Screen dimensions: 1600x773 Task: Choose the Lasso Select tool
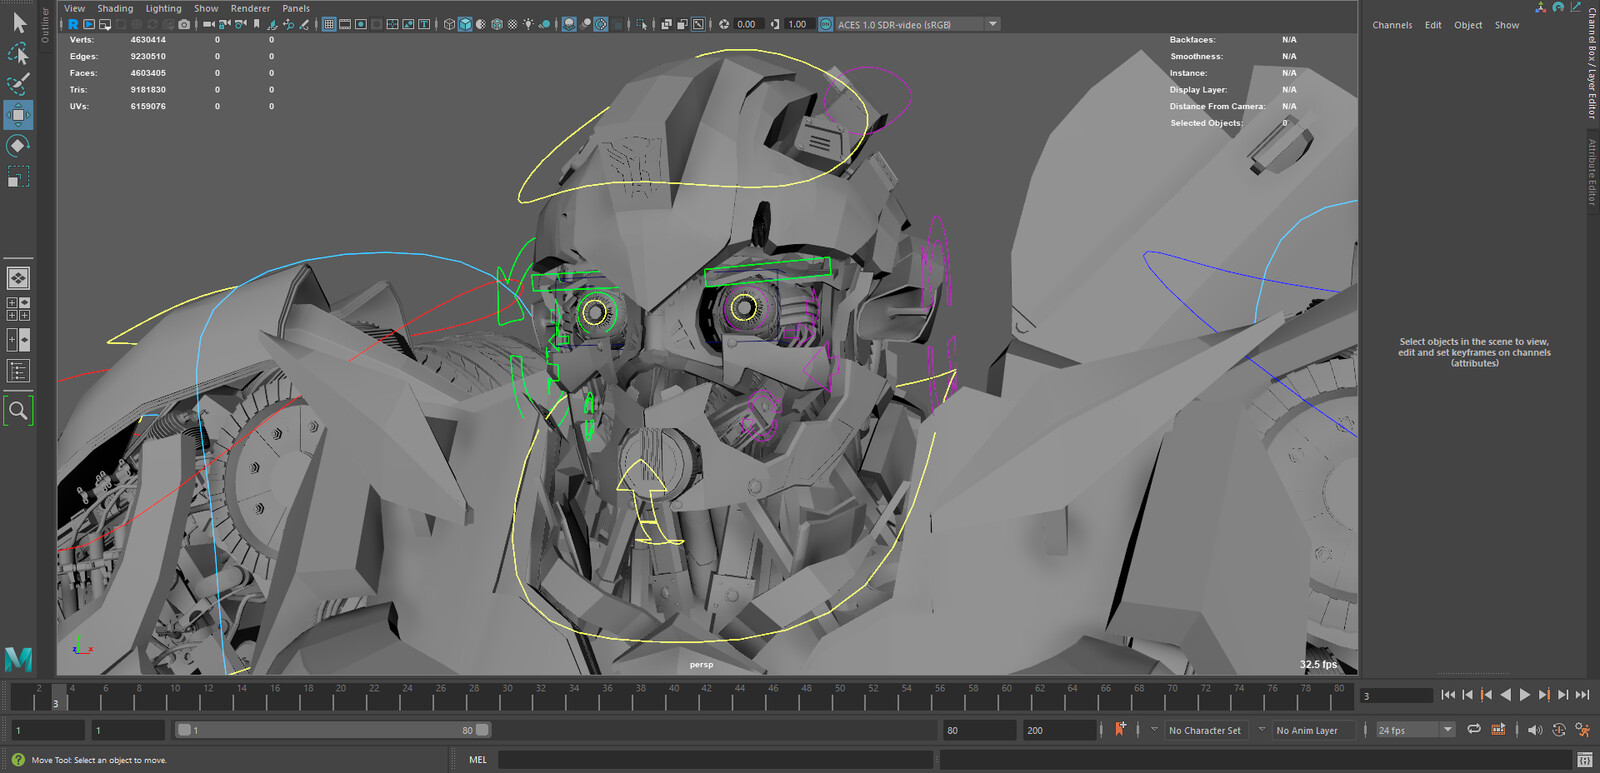pyautogui.click(x=18, y=52)
